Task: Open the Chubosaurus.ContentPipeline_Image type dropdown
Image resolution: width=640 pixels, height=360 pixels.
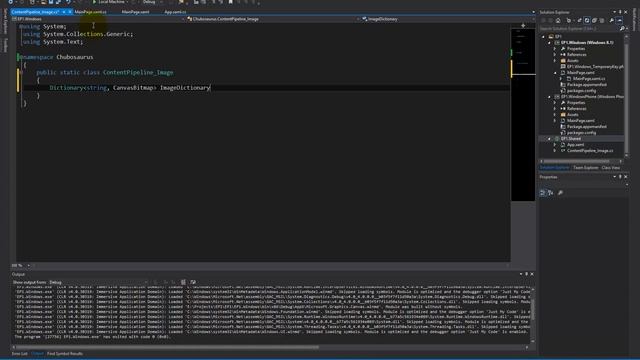Action: click(x=273, y=19)
